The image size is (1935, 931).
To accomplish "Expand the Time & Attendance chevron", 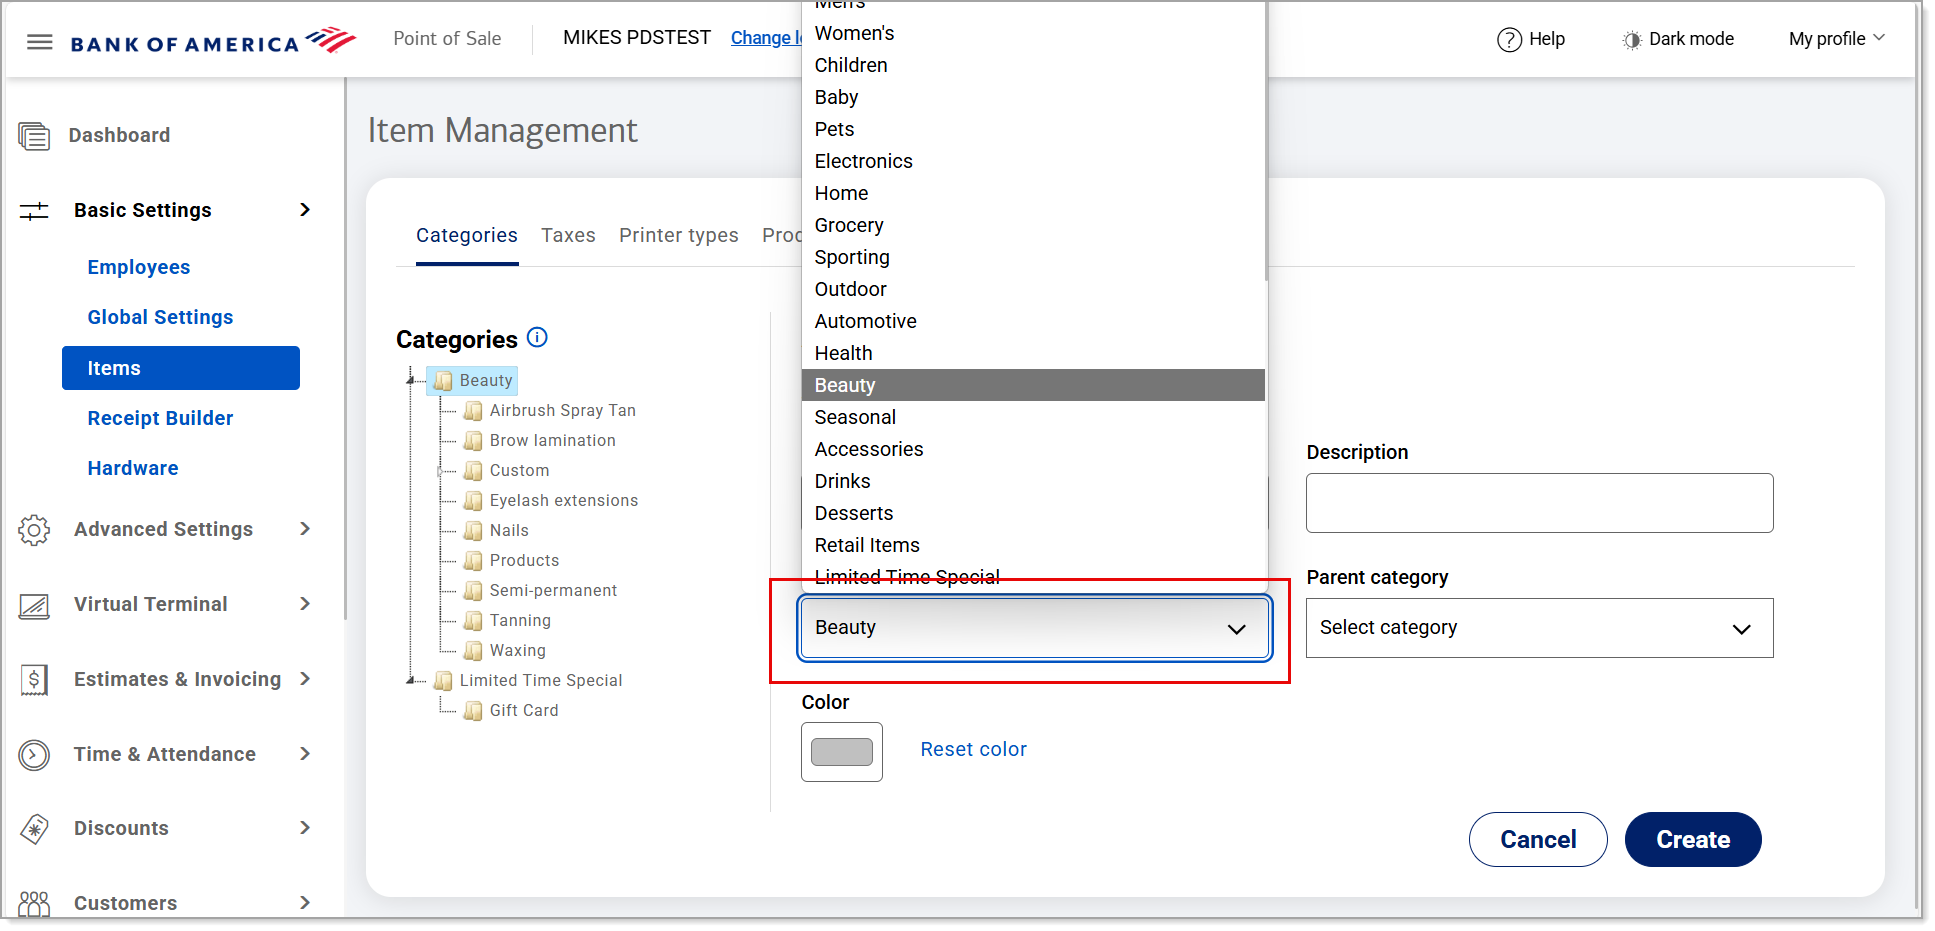I will click(305, 754).
